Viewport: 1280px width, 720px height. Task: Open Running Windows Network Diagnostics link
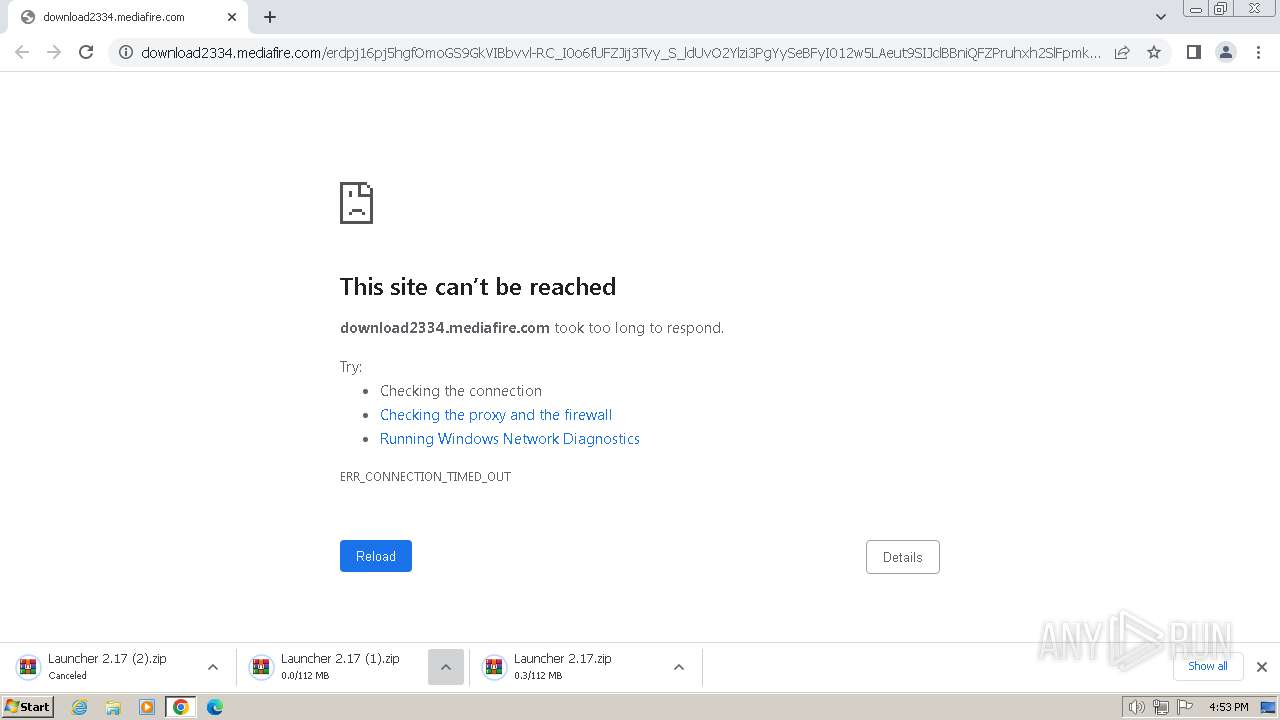click(x=510, y=439)
